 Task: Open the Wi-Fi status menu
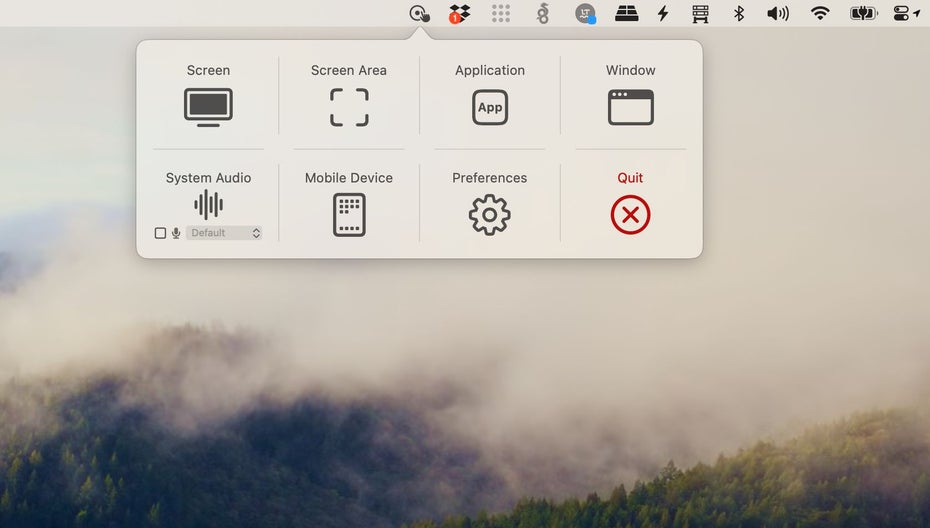(x=820, y=14)
